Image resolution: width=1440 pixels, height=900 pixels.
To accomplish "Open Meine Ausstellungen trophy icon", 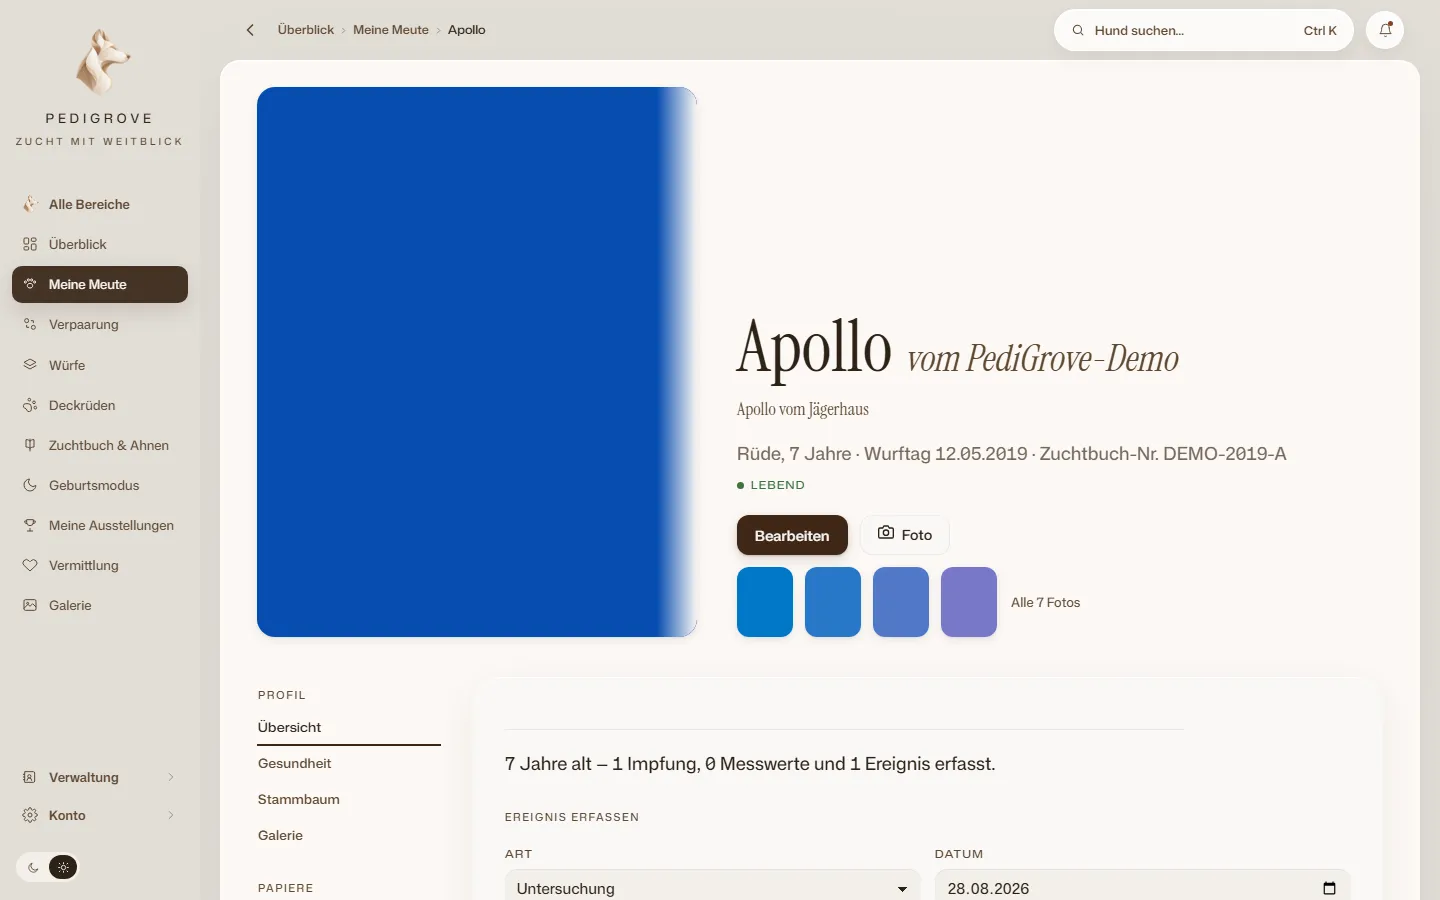I will point(30,525).
